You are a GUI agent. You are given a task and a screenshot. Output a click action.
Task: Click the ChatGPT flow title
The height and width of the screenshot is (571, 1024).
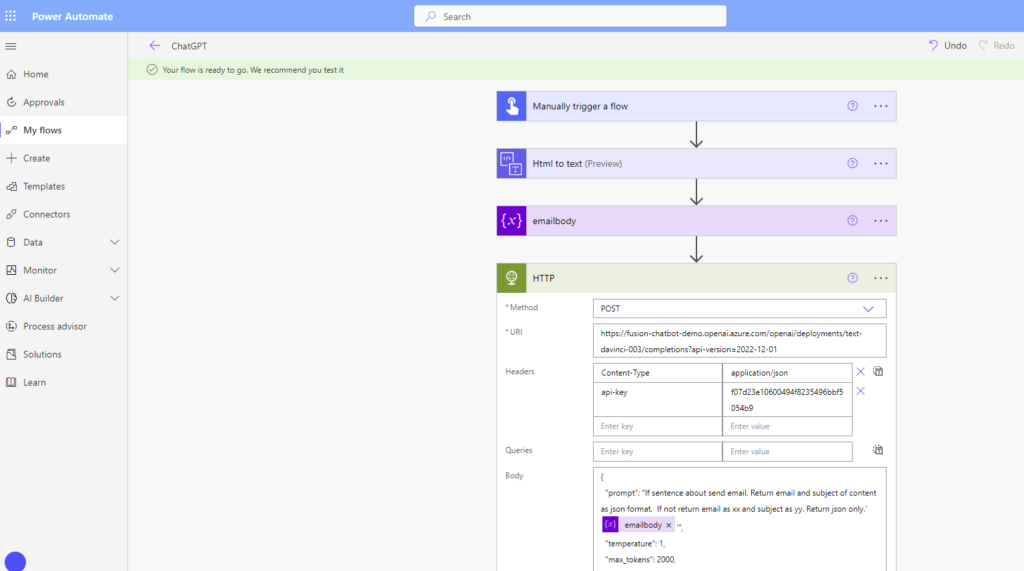click(189, 46)
